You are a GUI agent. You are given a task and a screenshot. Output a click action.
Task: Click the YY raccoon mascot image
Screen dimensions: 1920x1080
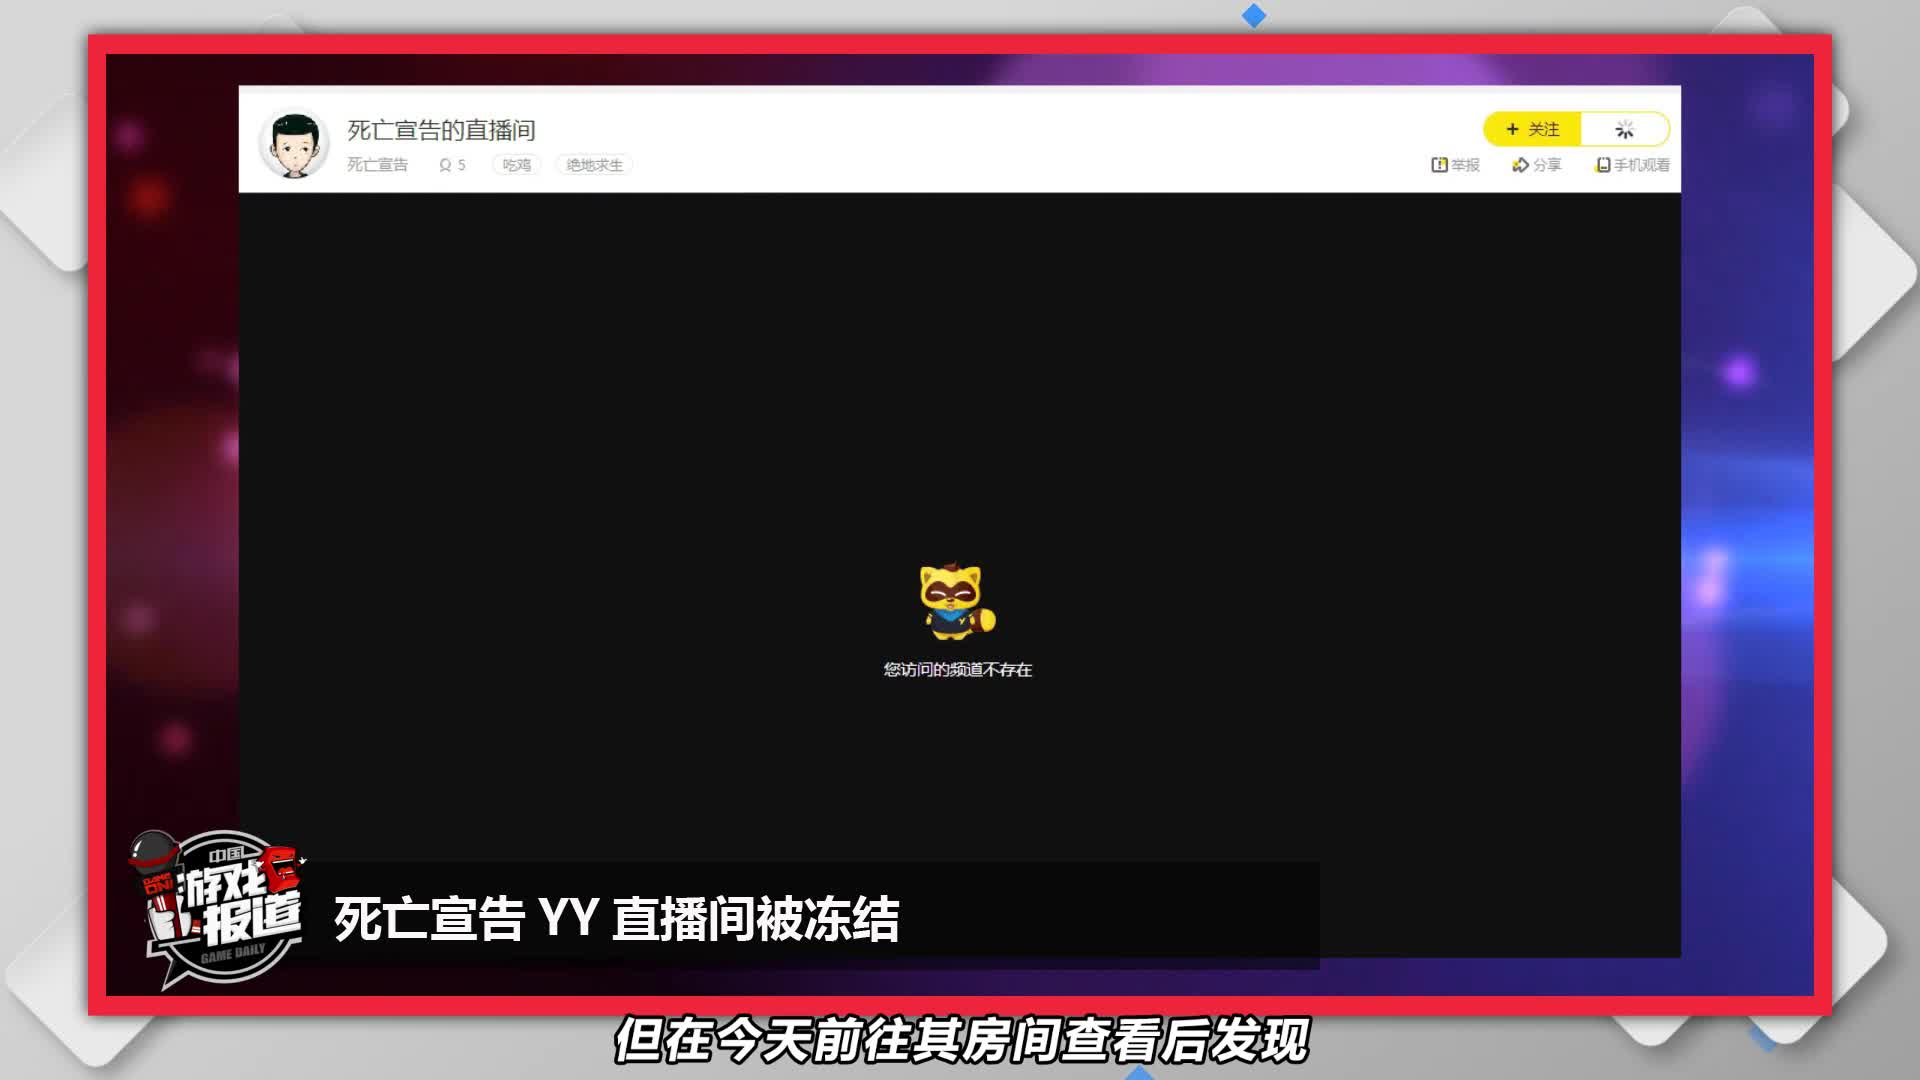pos(957,601)
